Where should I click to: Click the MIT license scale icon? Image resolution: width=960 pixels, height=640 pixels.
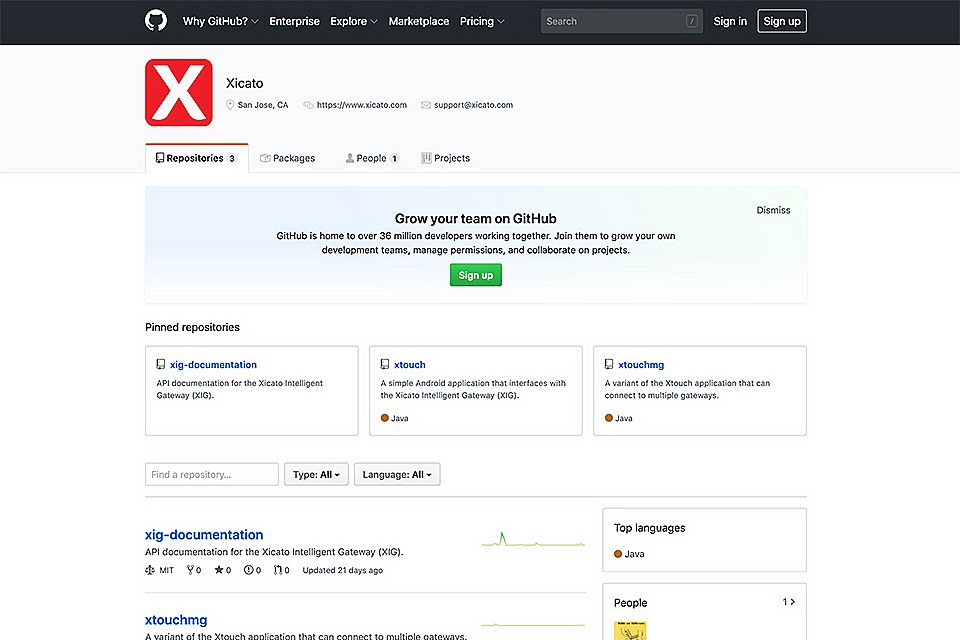pos(150,570)
